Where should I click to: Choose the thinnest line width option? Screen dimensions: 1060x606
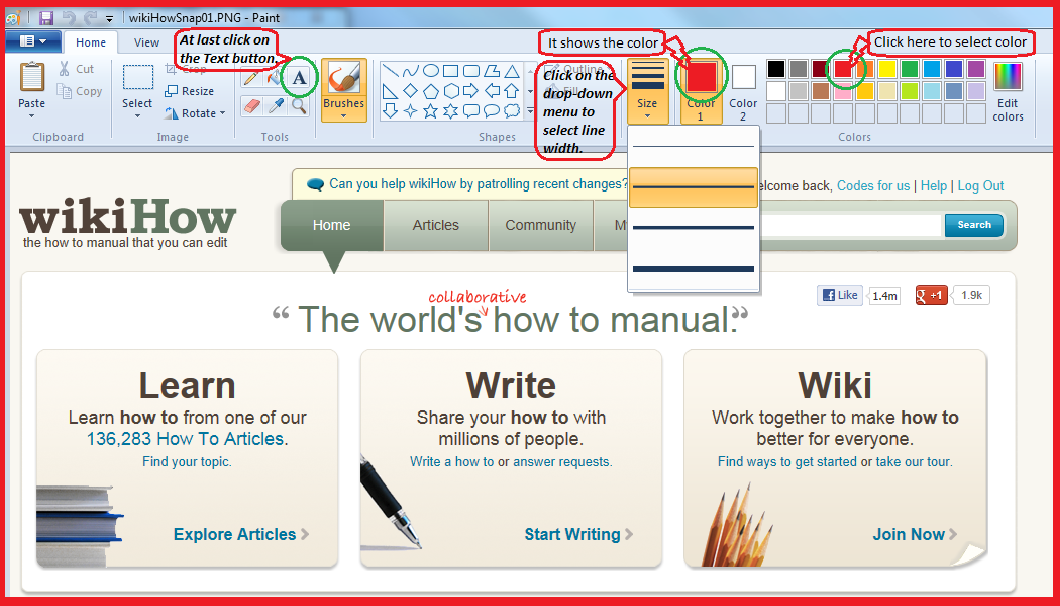(x=694, y=147)
